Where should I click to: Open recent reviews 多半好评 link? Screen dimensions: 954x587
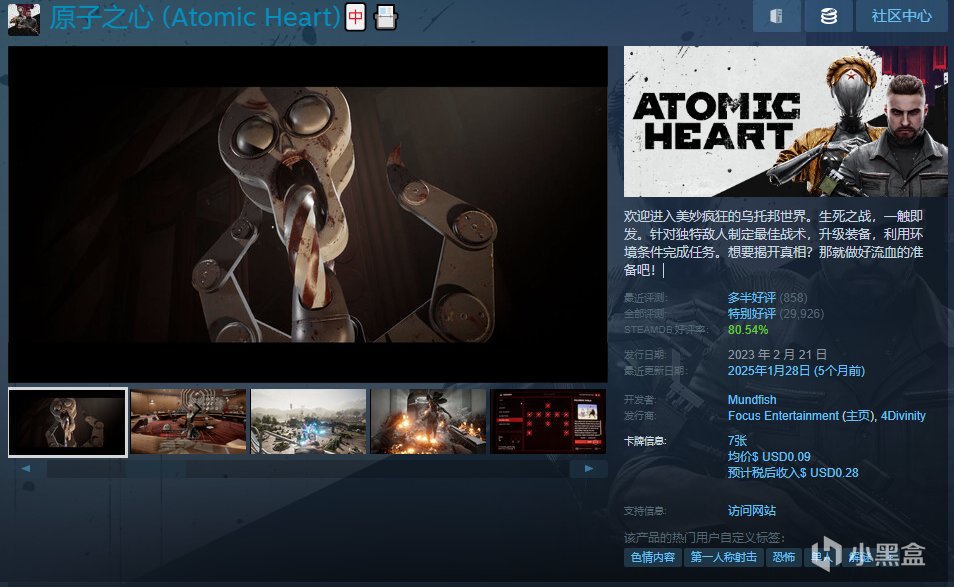point(751,297)
